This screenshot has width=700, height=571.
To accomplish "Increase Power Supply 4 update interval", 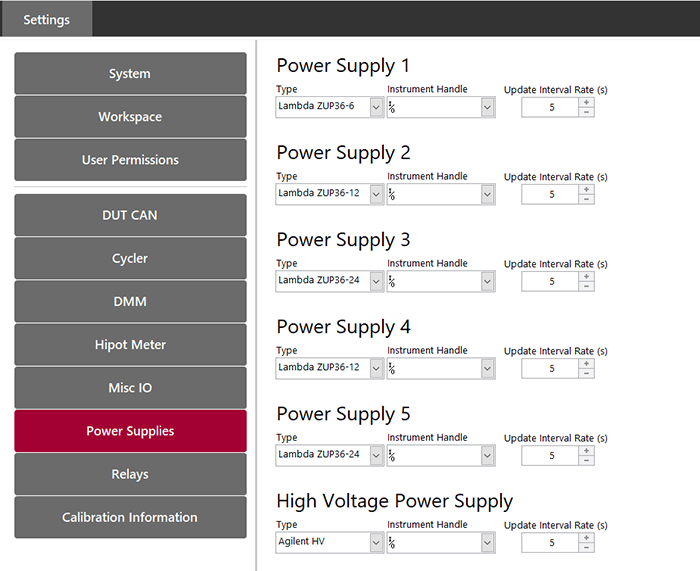I will (586, 363).
